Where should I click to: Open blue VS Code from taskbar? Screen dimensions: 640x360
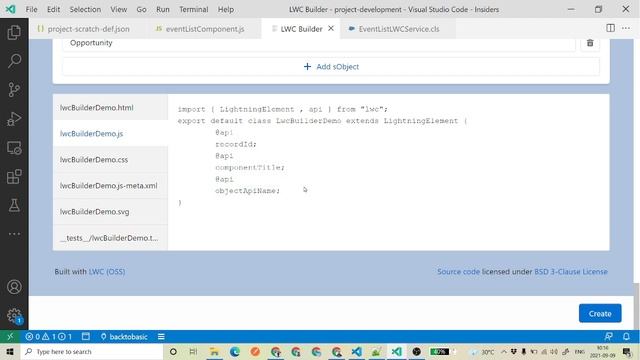point(356,351)
